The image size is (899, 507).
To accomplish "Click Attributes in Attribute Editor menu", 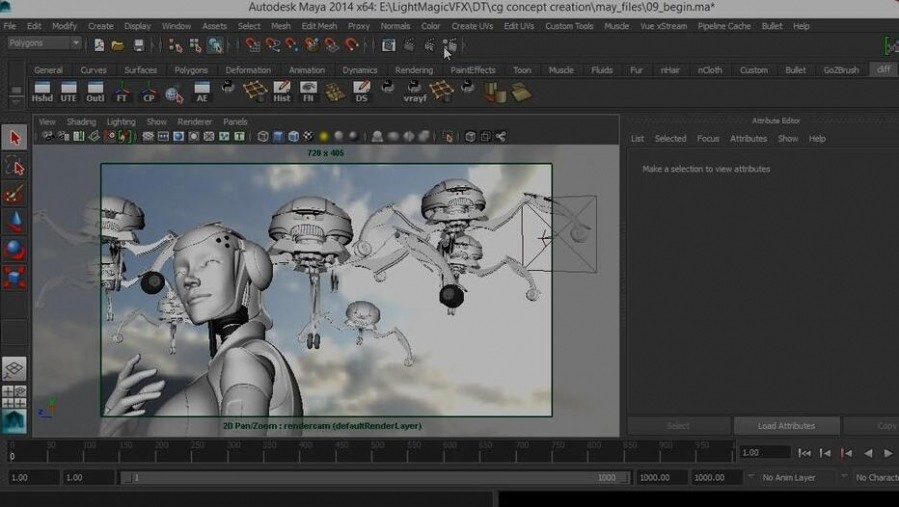I will (x=748, y=139).
